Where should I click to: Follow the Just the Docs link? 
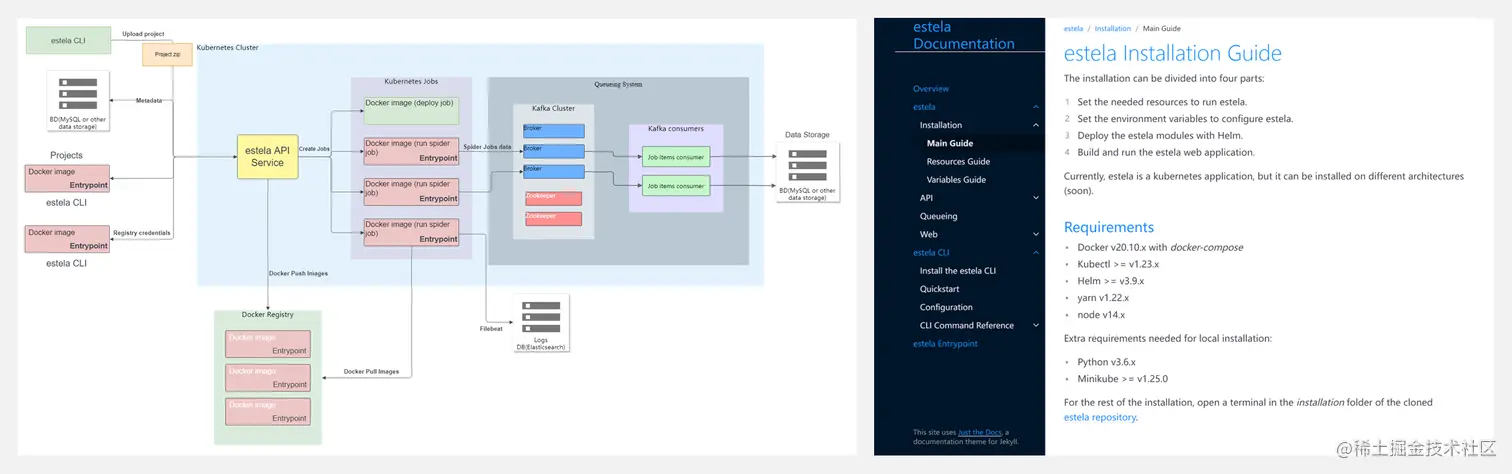[981, 432]
